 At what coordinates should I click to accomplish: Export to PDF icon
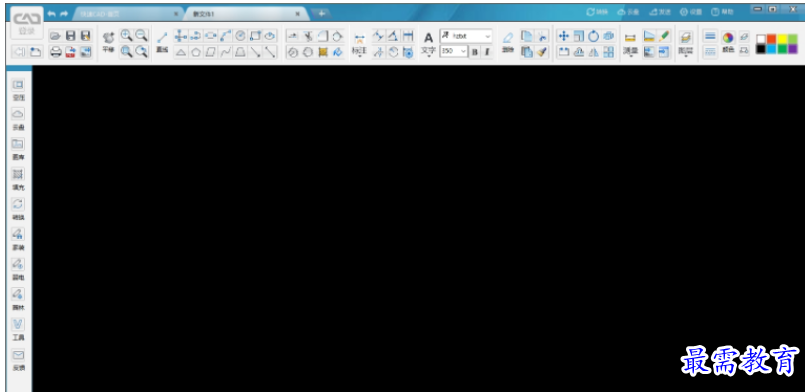tap(71, 52)
